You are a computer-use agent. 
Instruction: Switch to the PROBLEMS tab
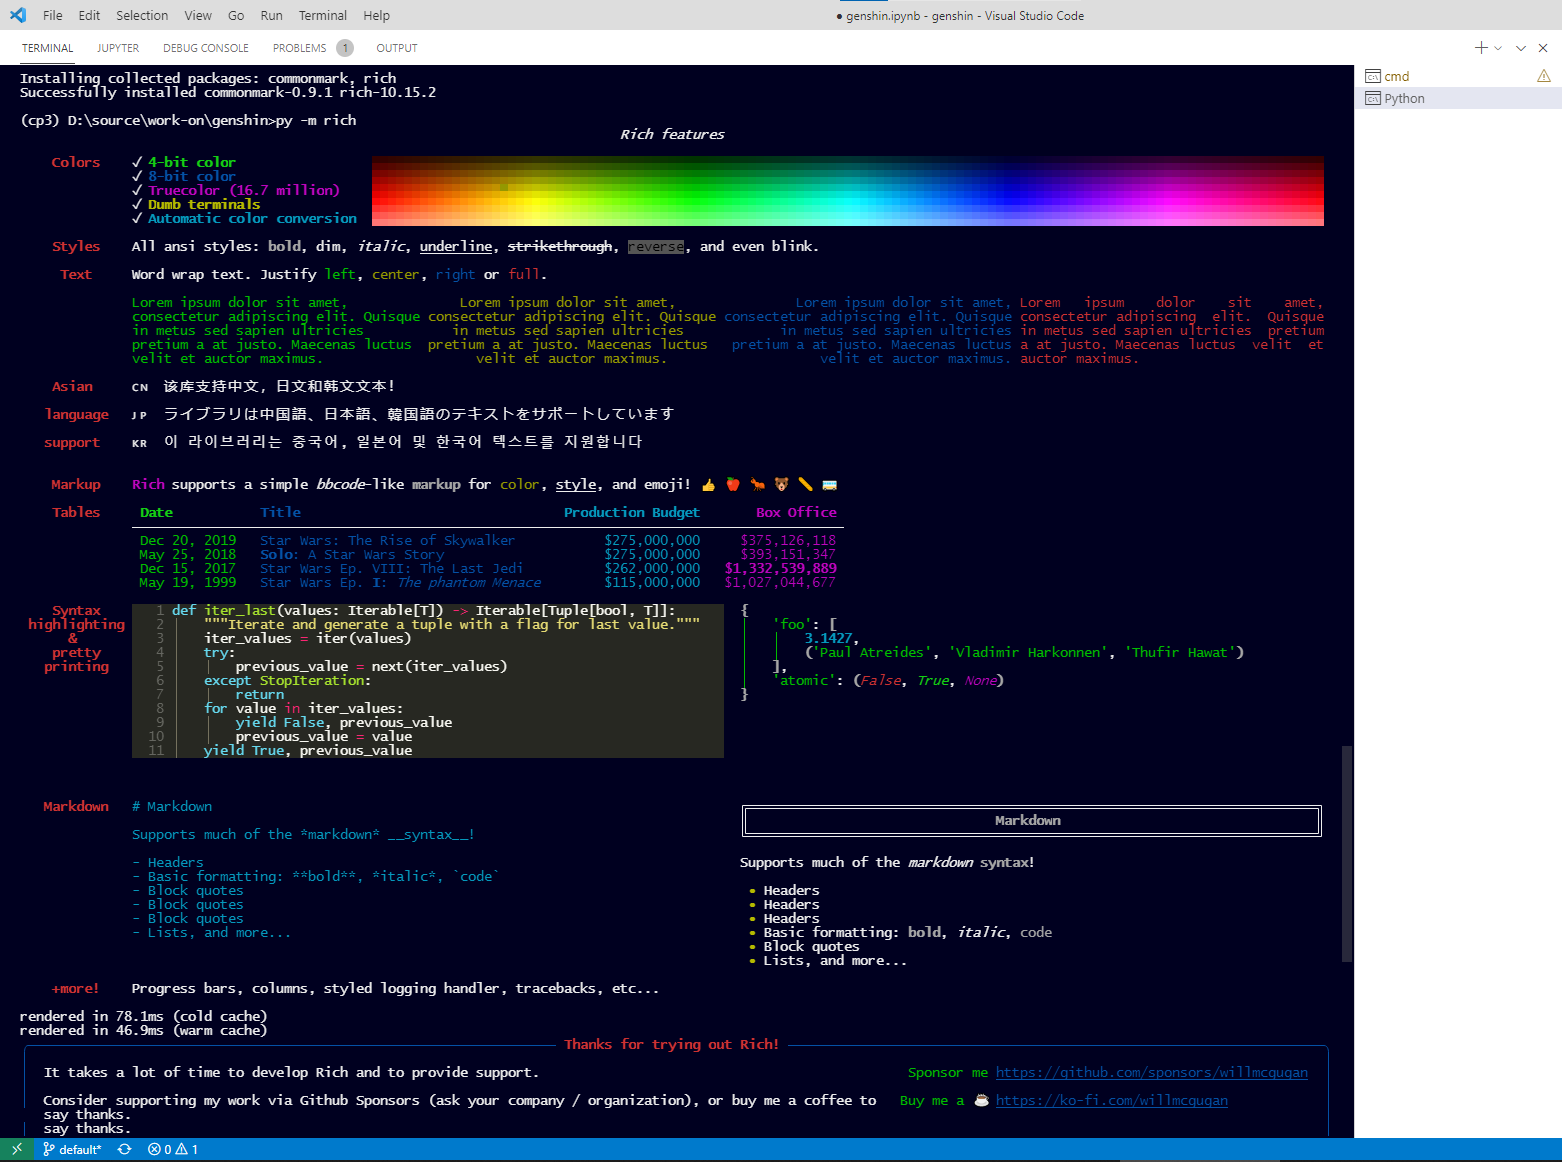click(x=300, y=48)
